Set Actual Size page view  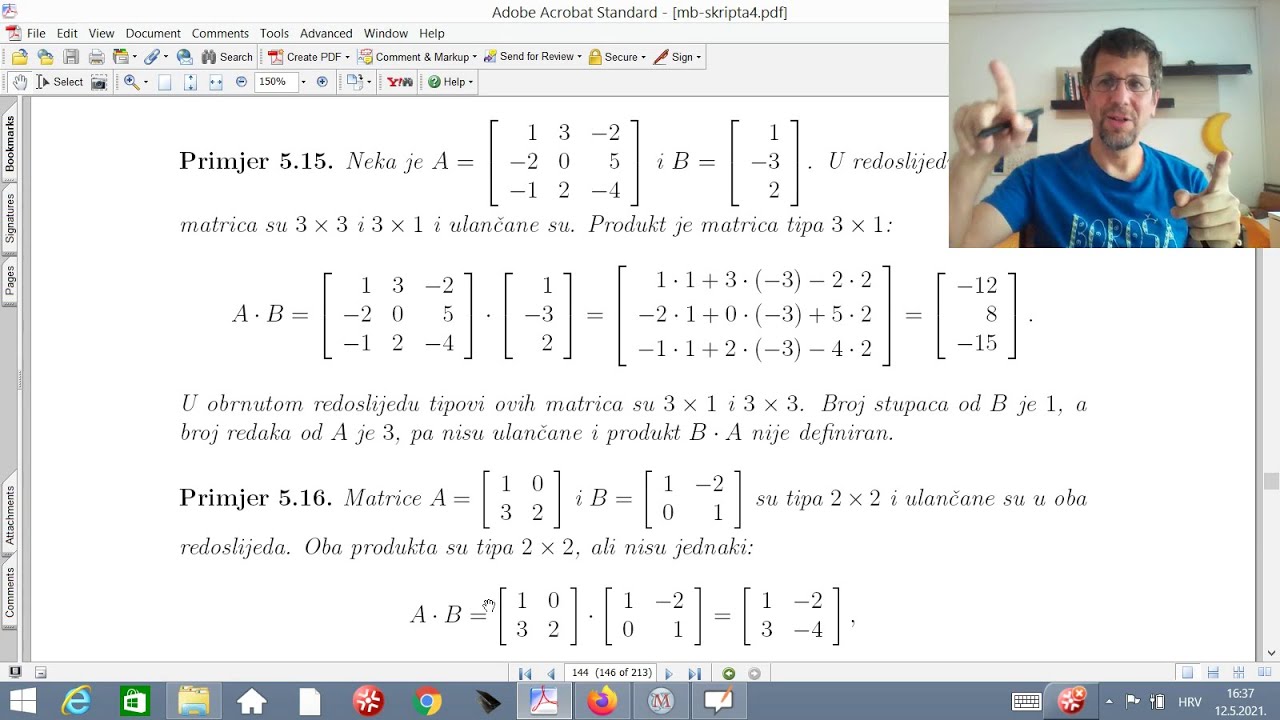(165, 82)
